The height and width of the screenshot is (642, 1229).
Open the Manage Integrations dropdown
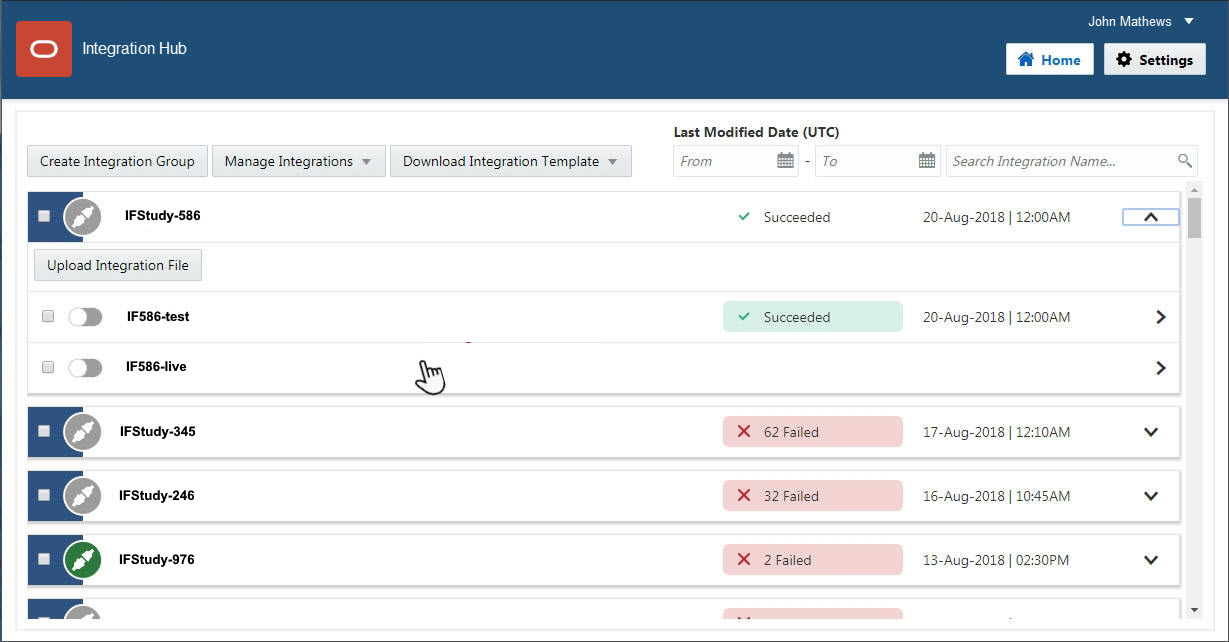click(299, 161)
